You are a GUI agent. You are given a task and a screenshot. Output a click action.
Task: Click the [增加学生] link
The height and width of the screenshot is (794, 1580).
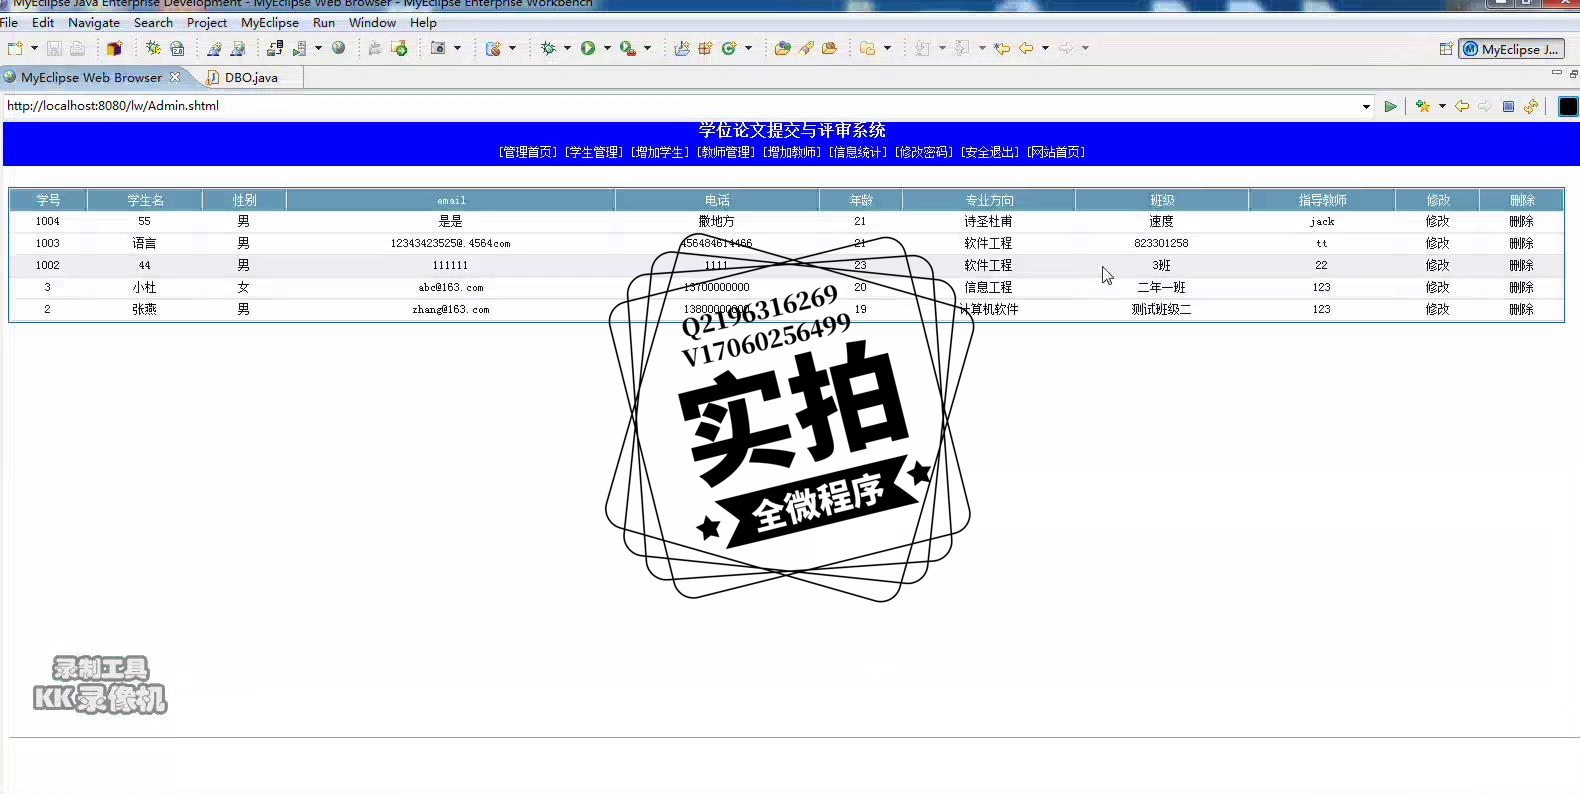click(x=660, y=152)
